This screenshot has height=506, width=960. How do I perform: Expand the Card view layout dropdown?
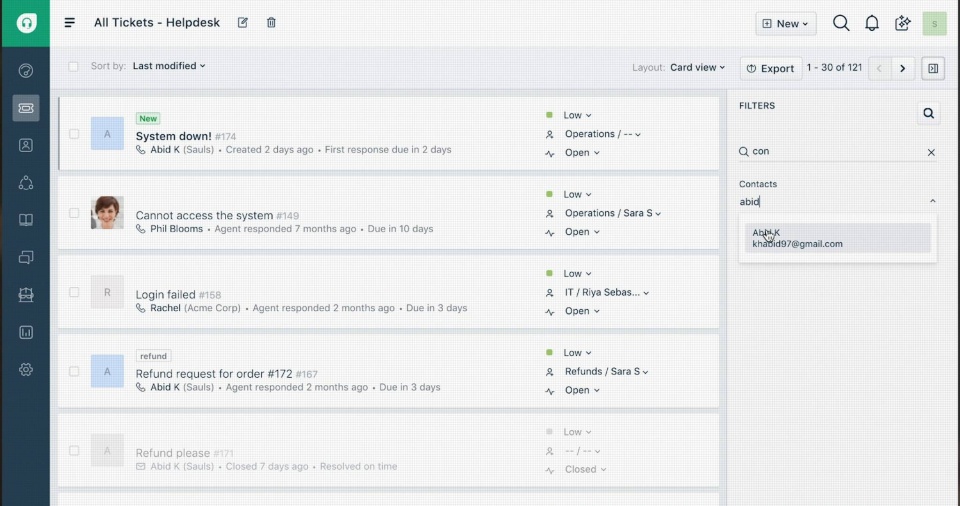coord(697,68)
